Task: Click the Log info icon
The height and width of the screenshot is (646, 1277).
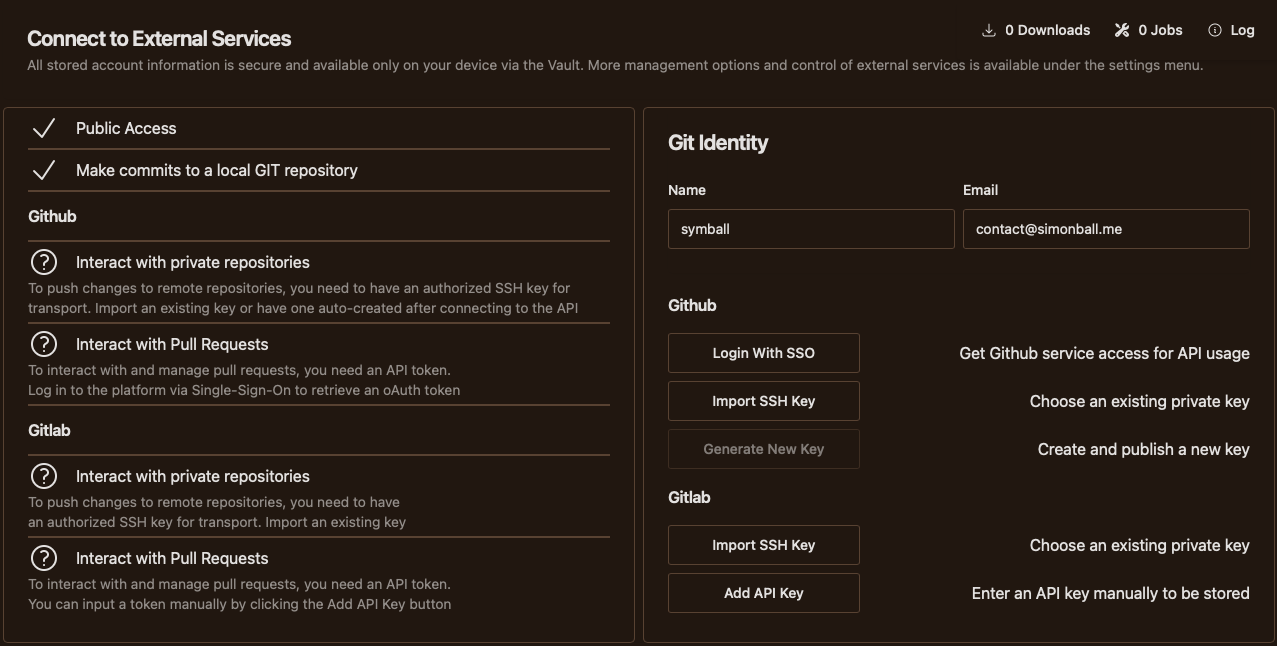Action: [x=1215, y=30]
